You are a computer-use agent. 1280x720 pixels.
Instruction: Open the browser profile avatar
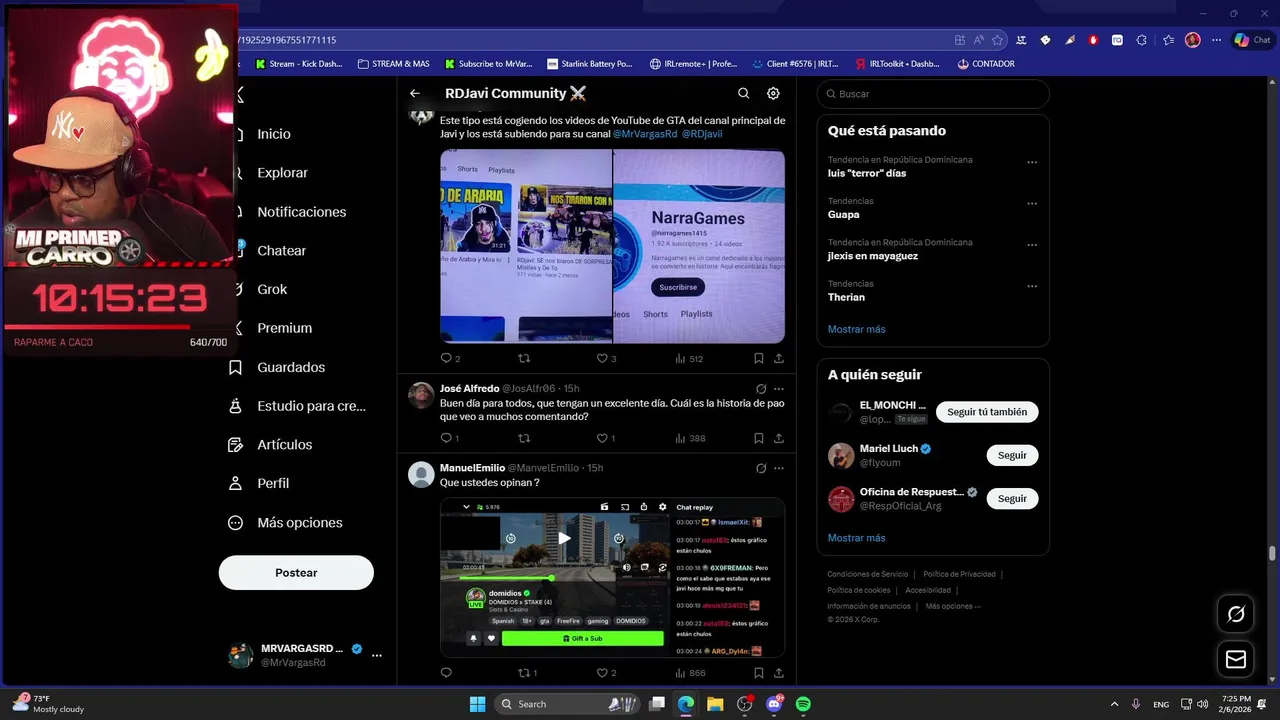coord(1192,40)
